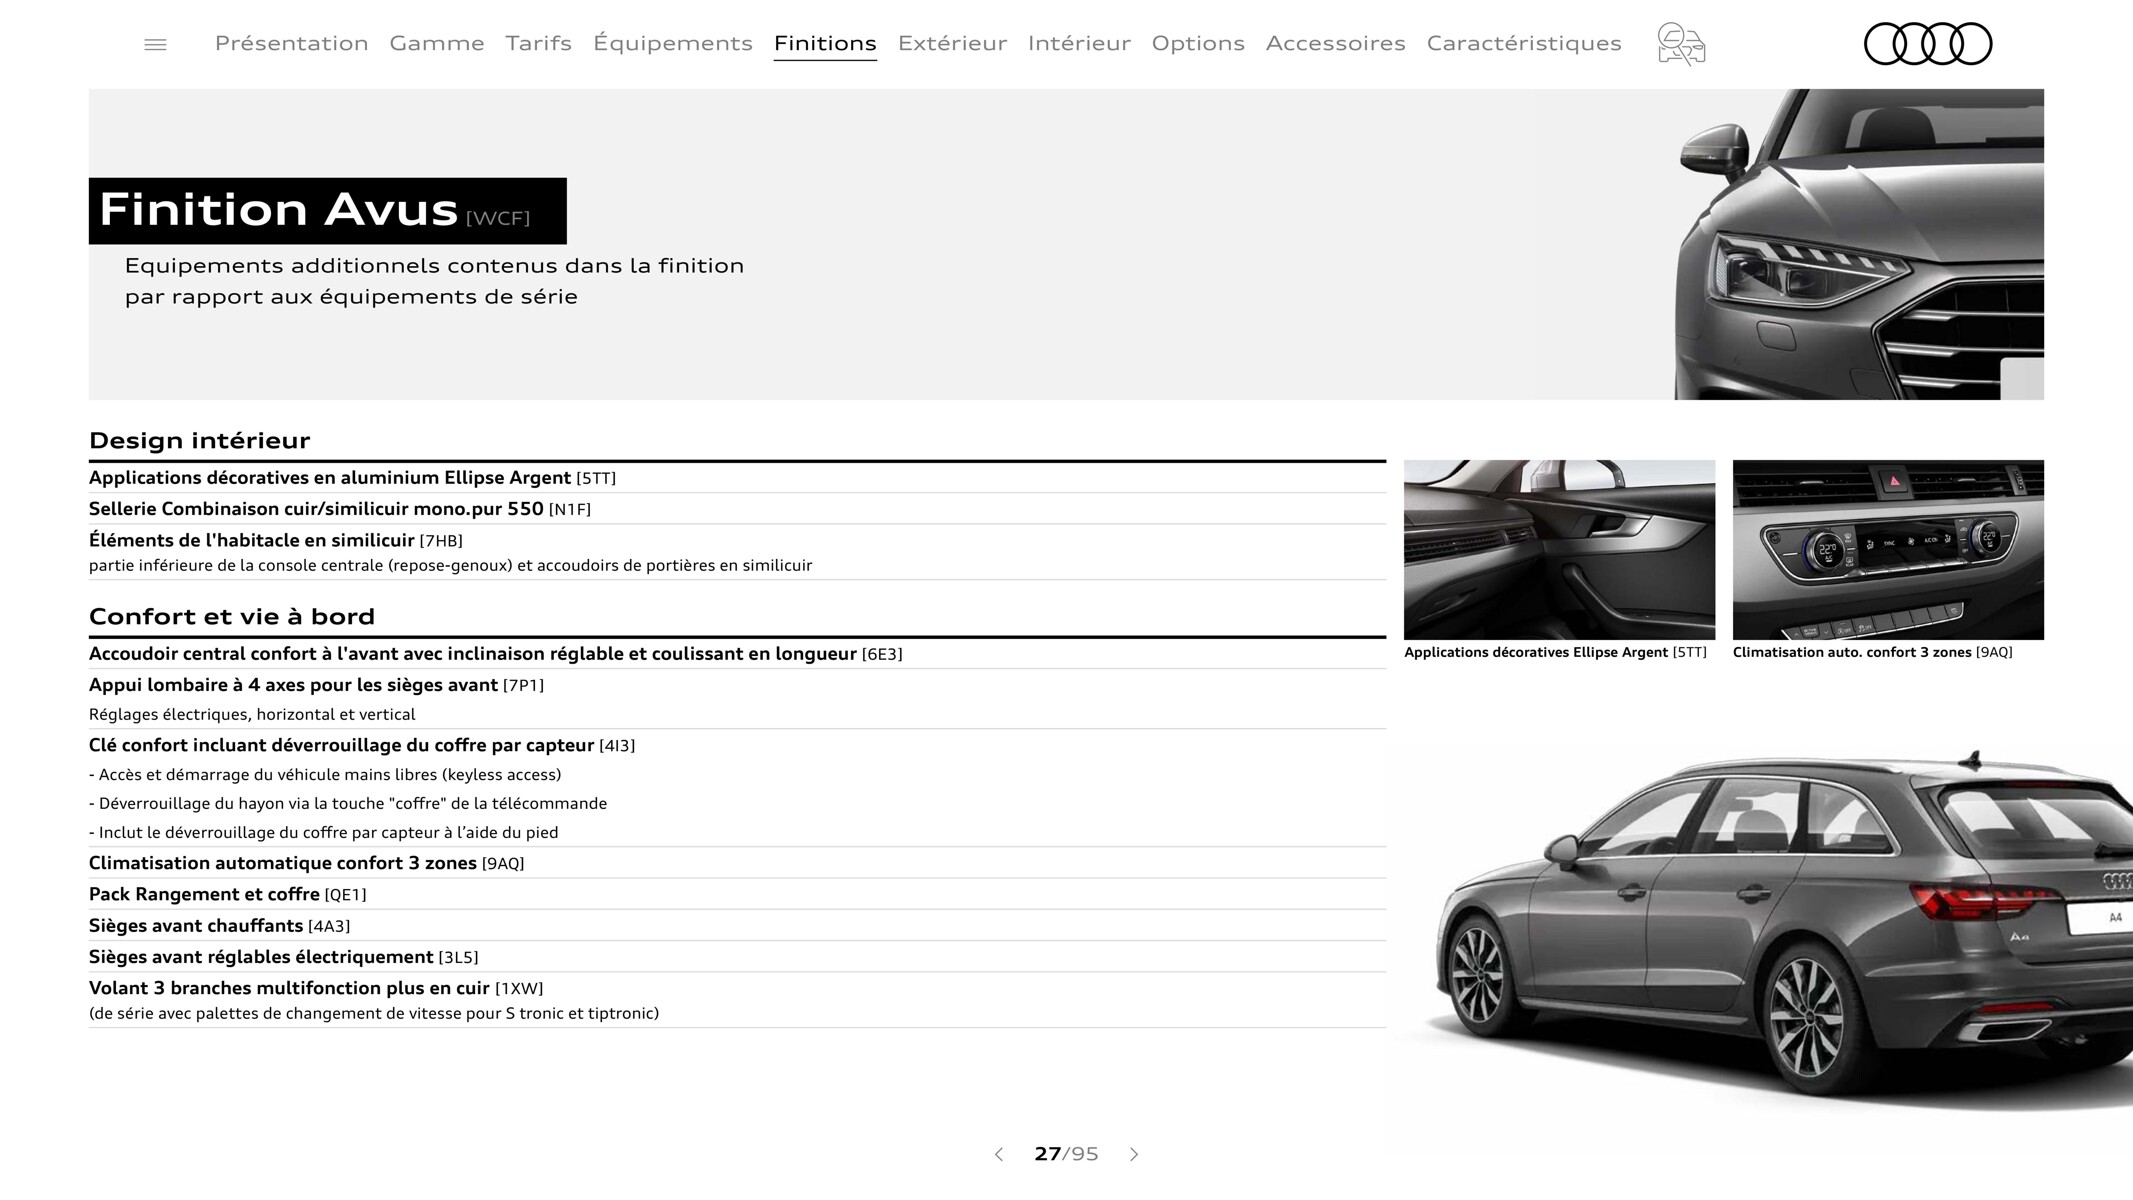
Task: Select Pack Rangement et coffre row
Action: click(x=737, y=894)
